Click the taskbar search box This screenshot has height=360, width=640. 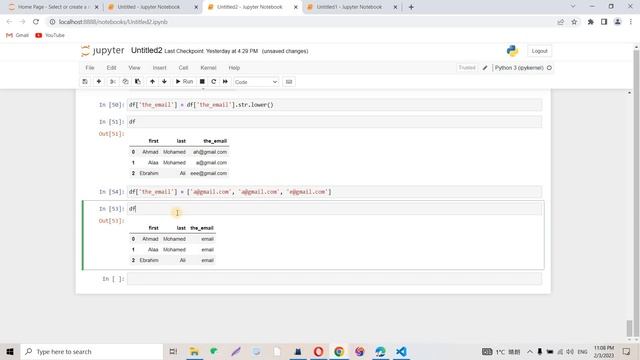[92, 351]
